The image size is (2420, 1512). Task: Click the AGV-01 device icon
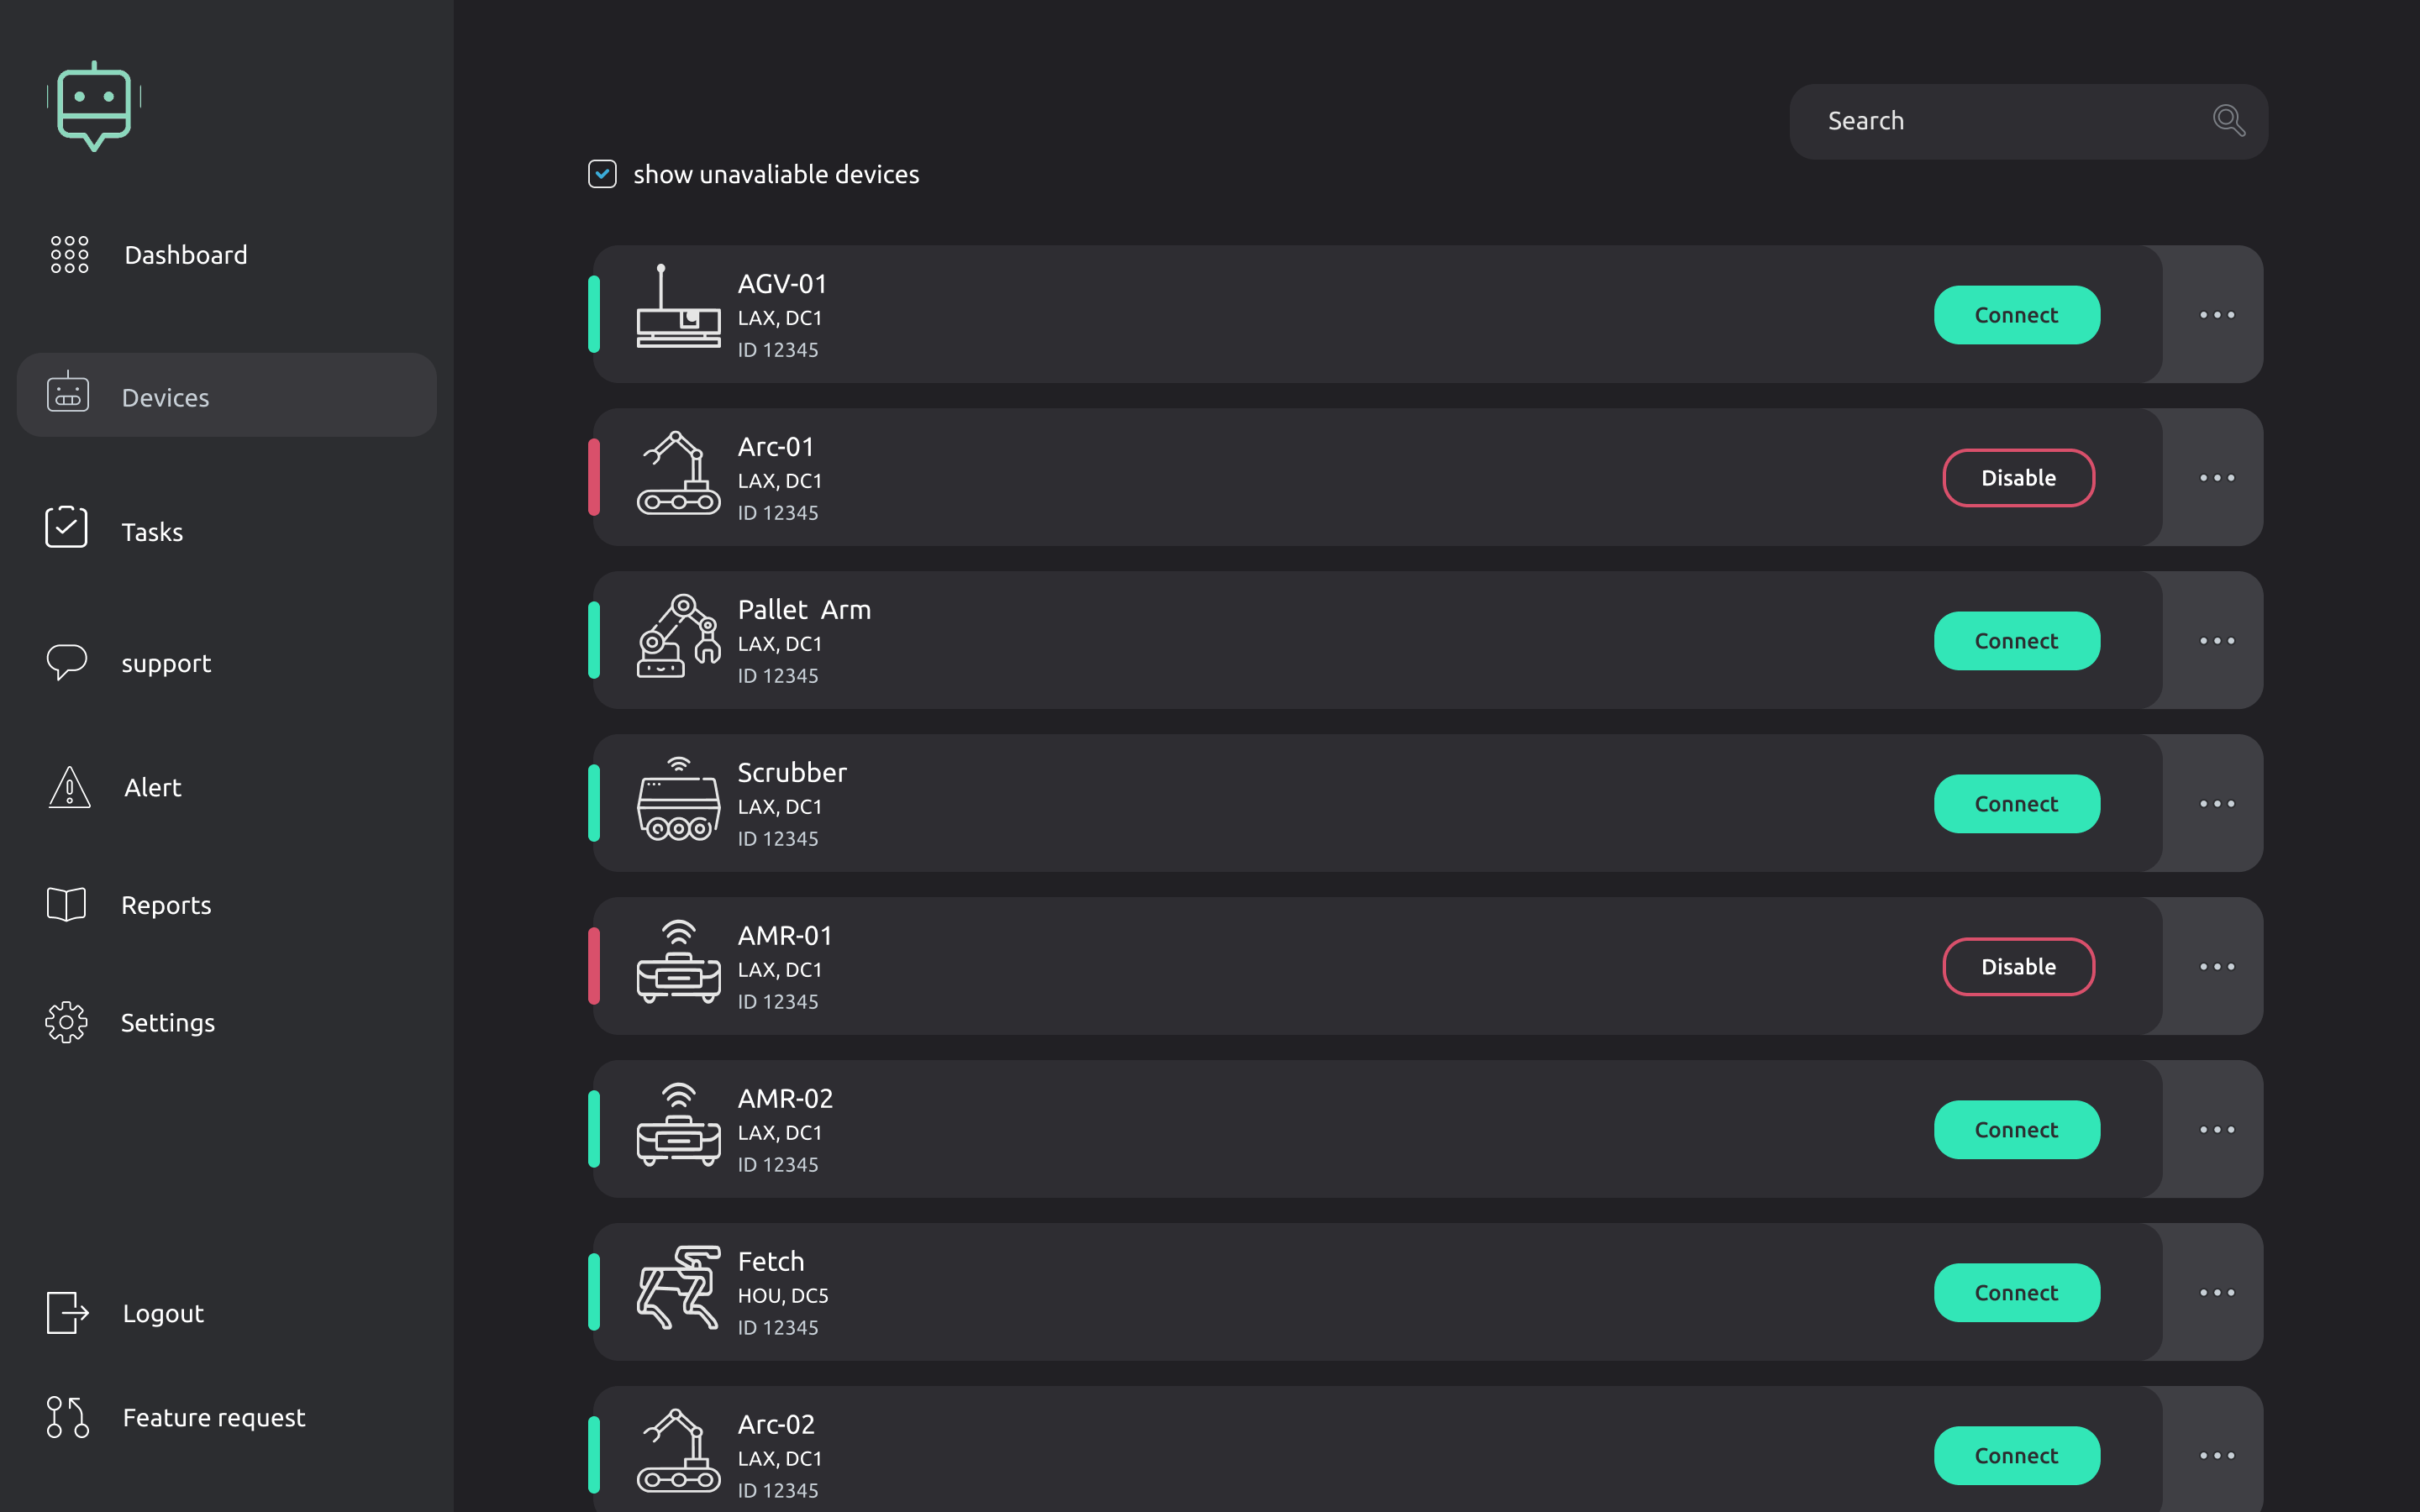pos(678,308)
